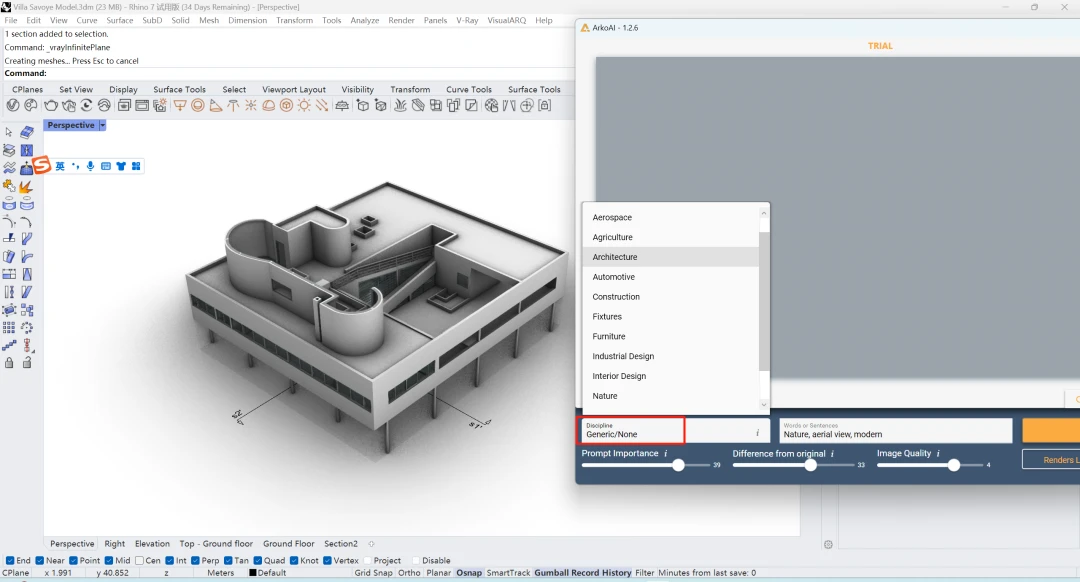1080x582 pixels.
Task: Click the Words or Sentences prompt field
Action: (x=895, y=431)
